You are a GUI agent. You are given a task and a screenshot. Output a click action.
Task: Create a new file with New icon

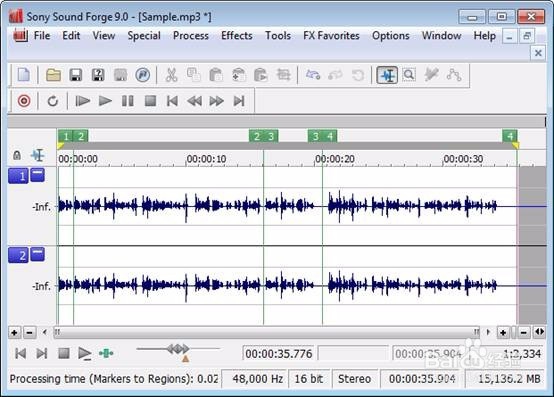pos(24,75)
